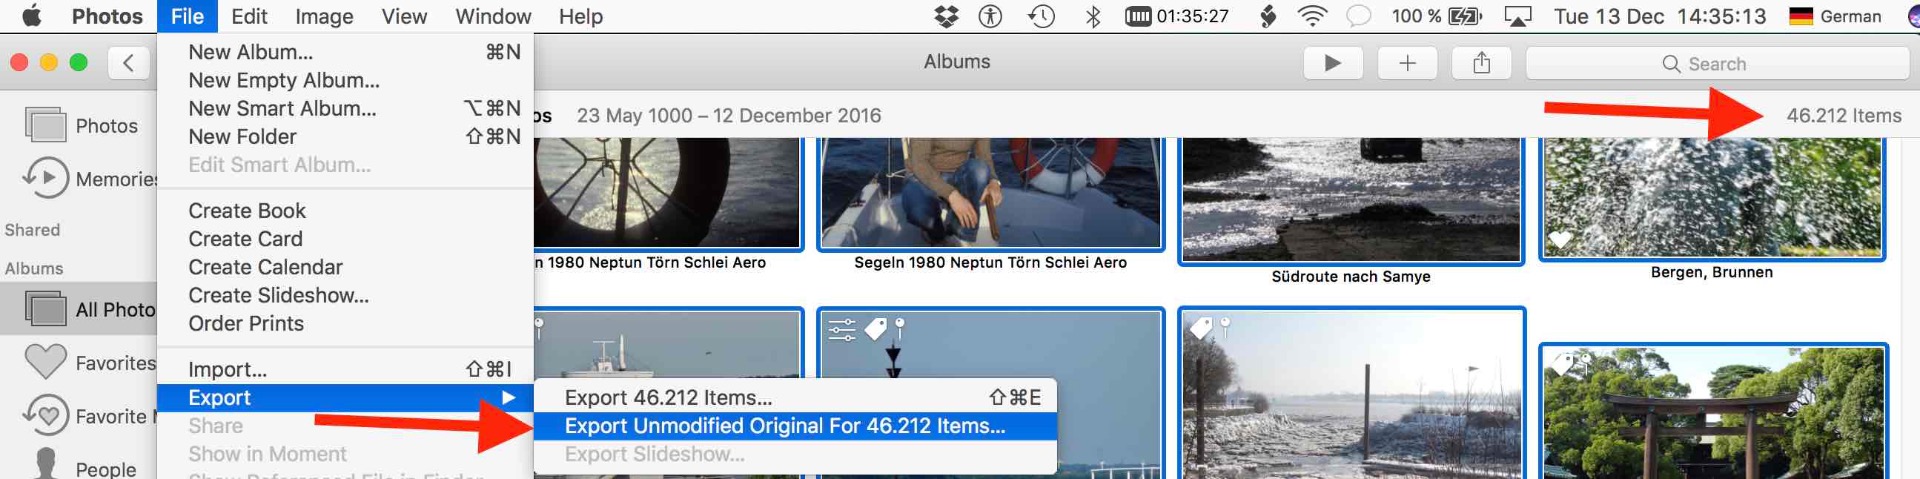
Task: Click the Bluetooth status icon
Action: pos(1093,16)
